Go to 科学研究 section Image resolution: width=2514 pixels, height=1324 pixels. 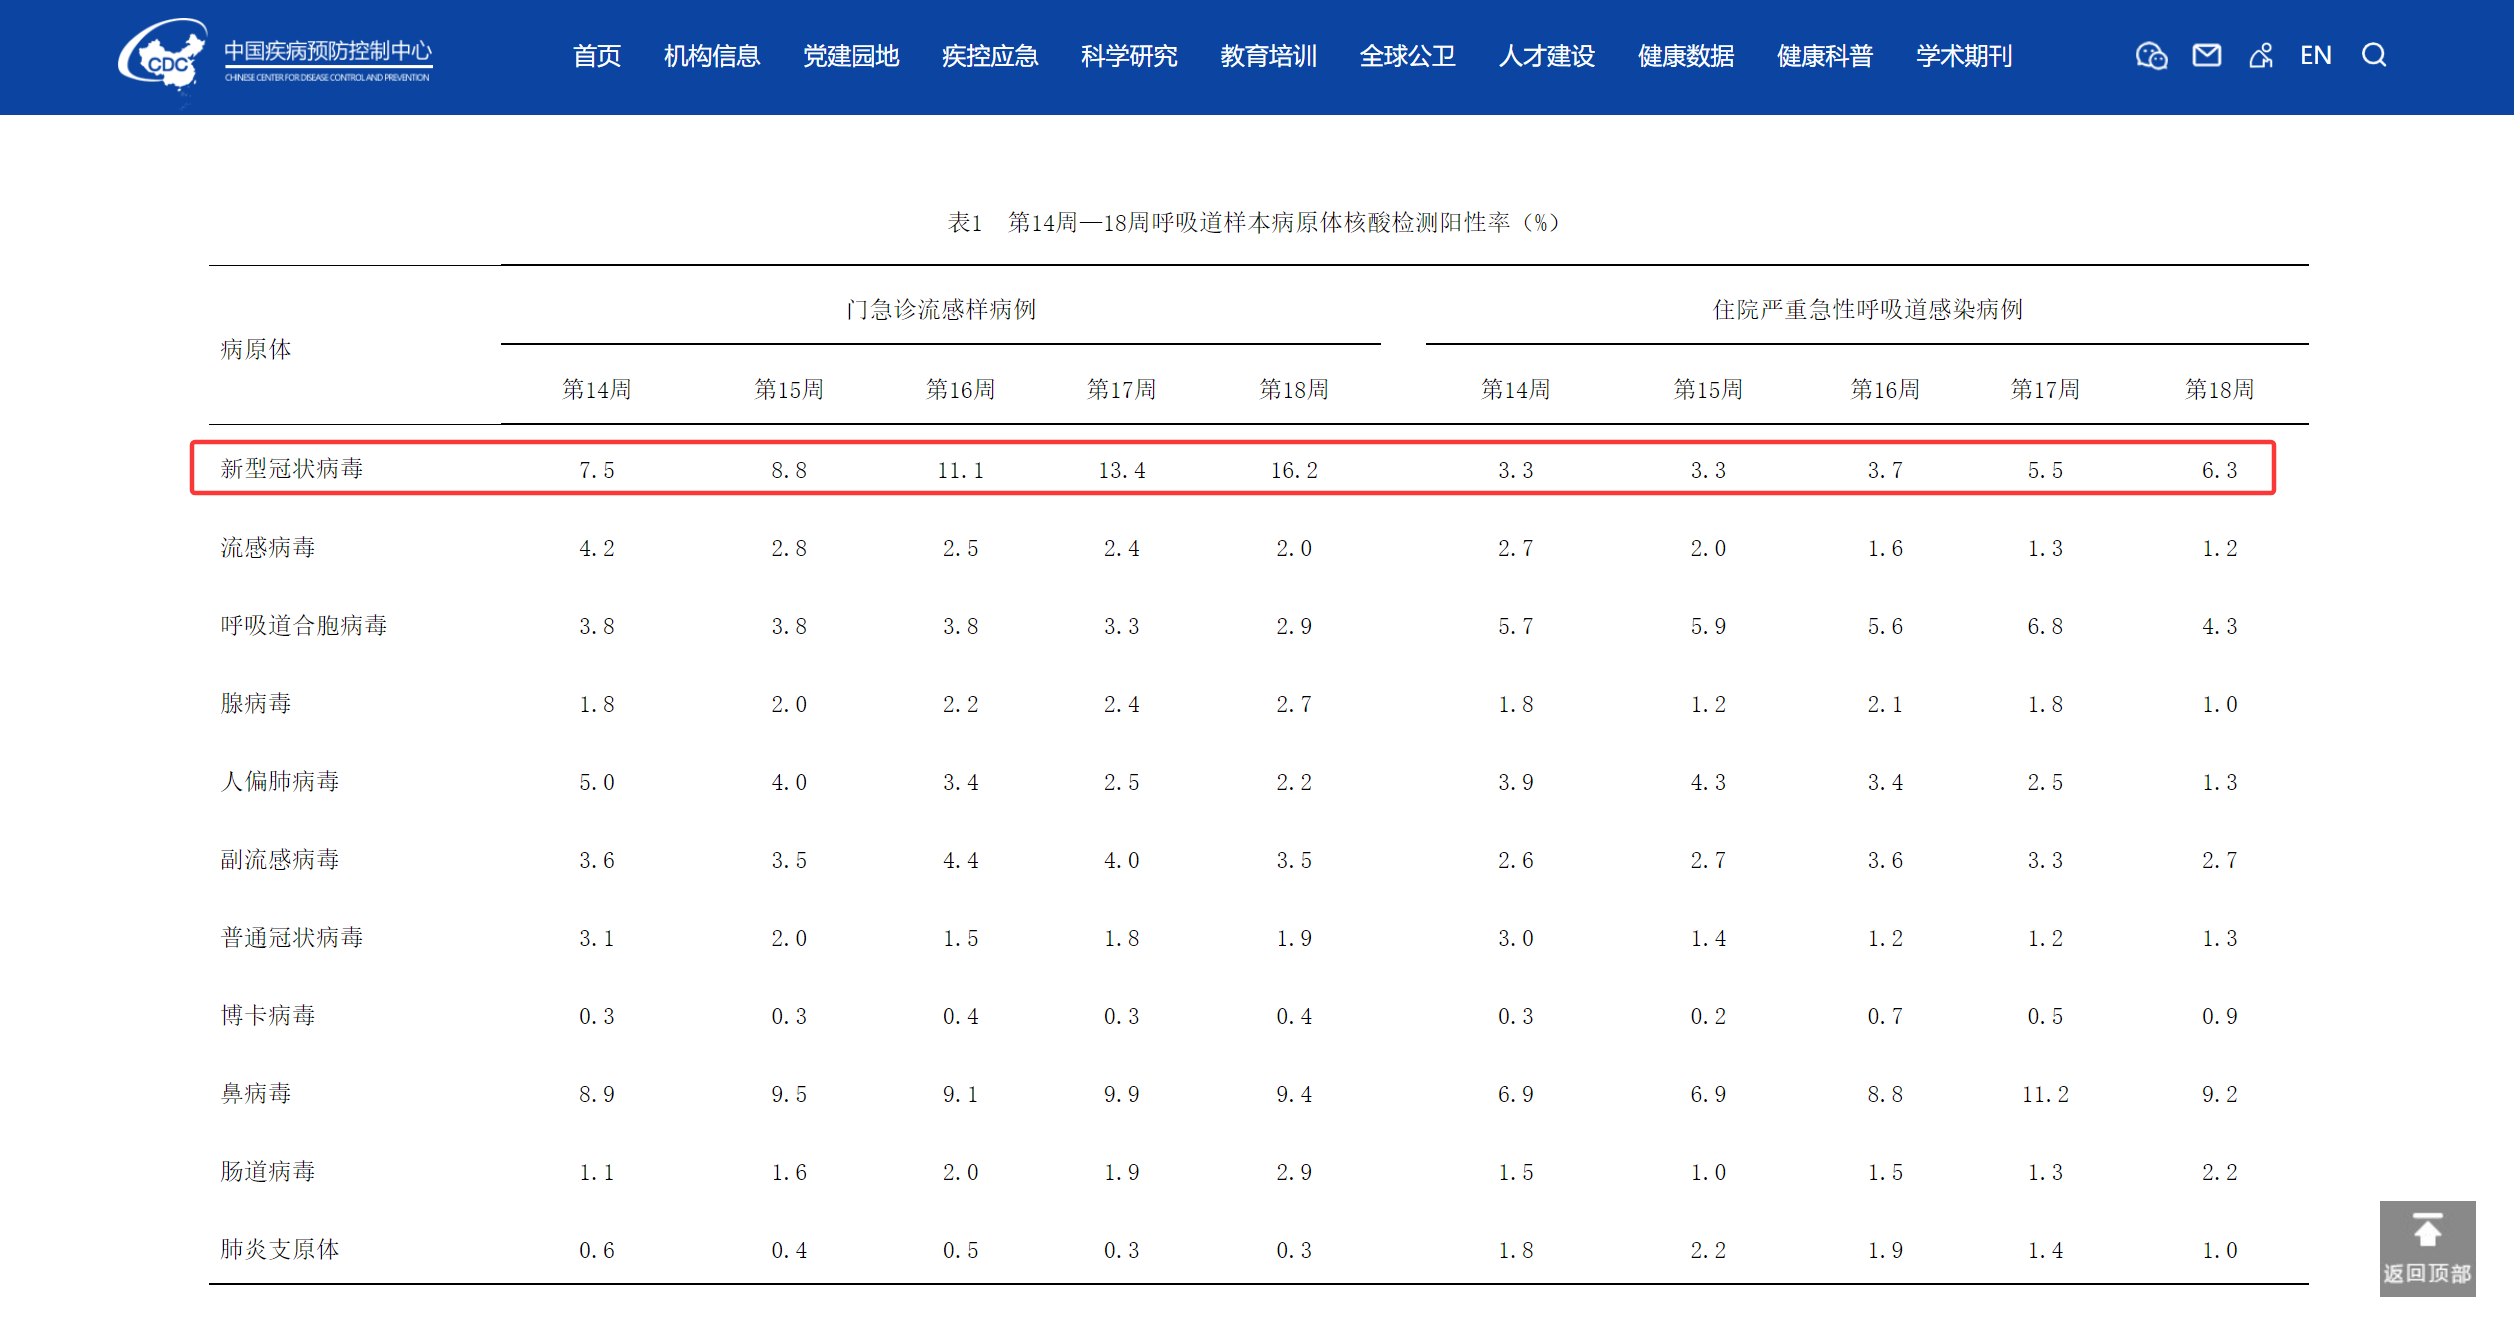click(1129, 56)
